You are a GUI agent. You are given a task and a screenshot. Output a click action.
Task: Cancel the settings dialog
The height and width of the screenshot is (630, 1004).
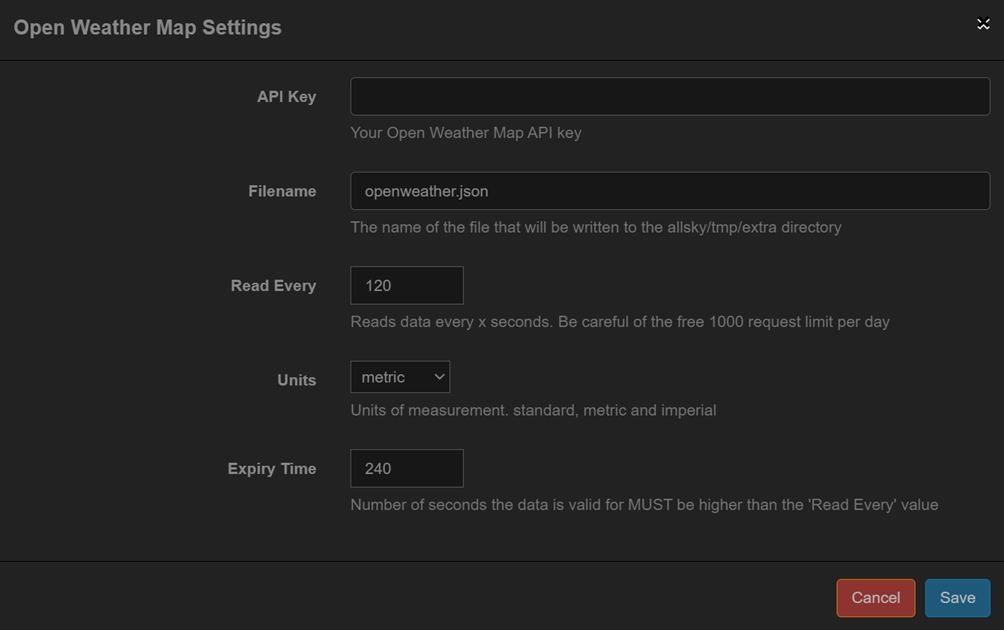[x=875, y=597]
